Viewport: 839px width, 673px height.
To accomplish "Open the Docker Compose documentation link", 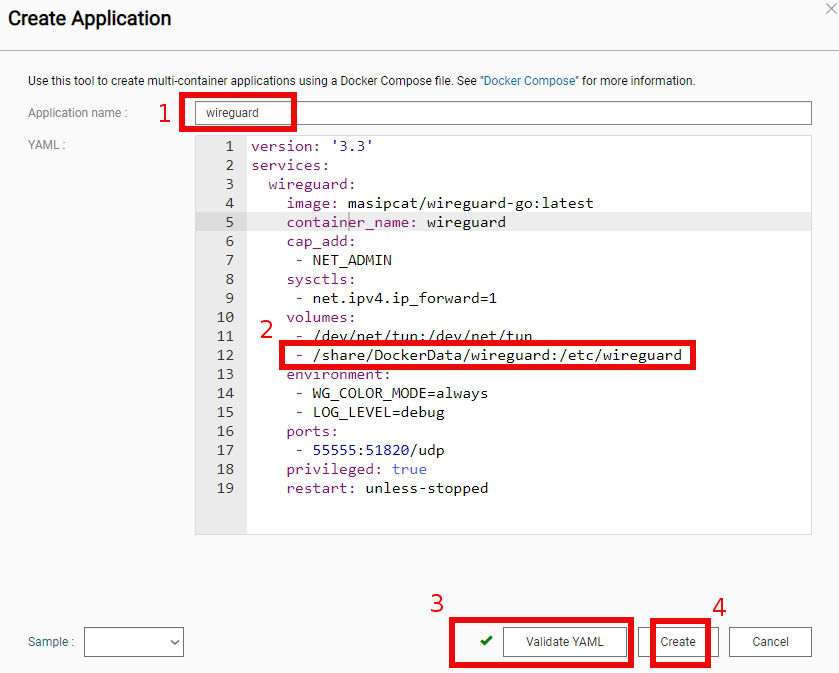I will click(x=530, y=80).
